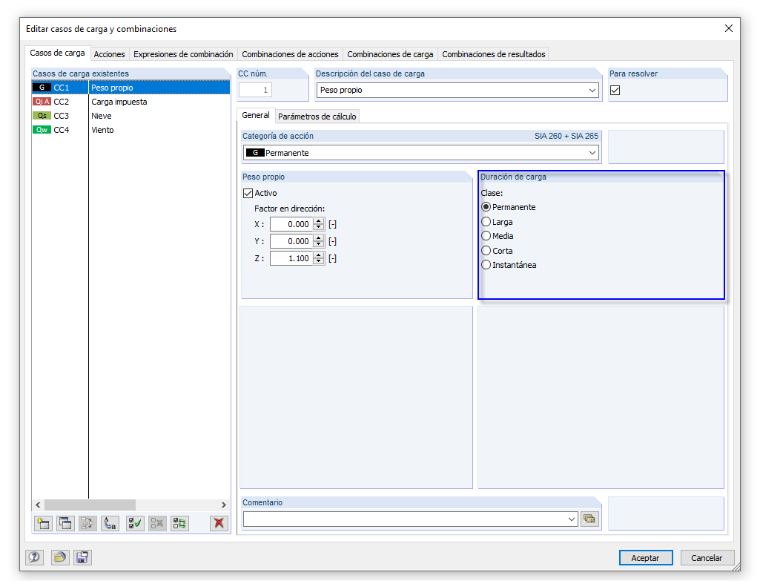This screenshot has width=760, height=583.
Task: Click the comment library icon button
Action: point(589,519)
